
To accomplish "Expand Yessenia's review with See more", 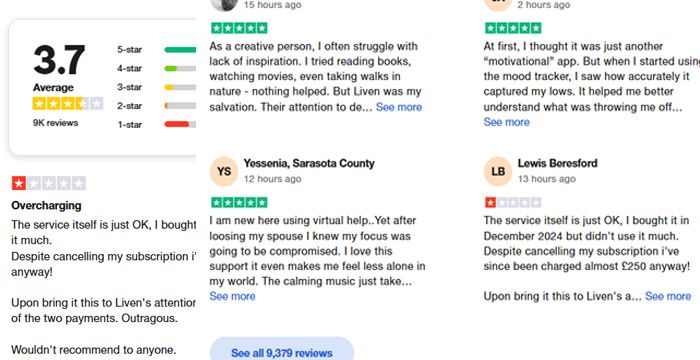I will [232, 296].
